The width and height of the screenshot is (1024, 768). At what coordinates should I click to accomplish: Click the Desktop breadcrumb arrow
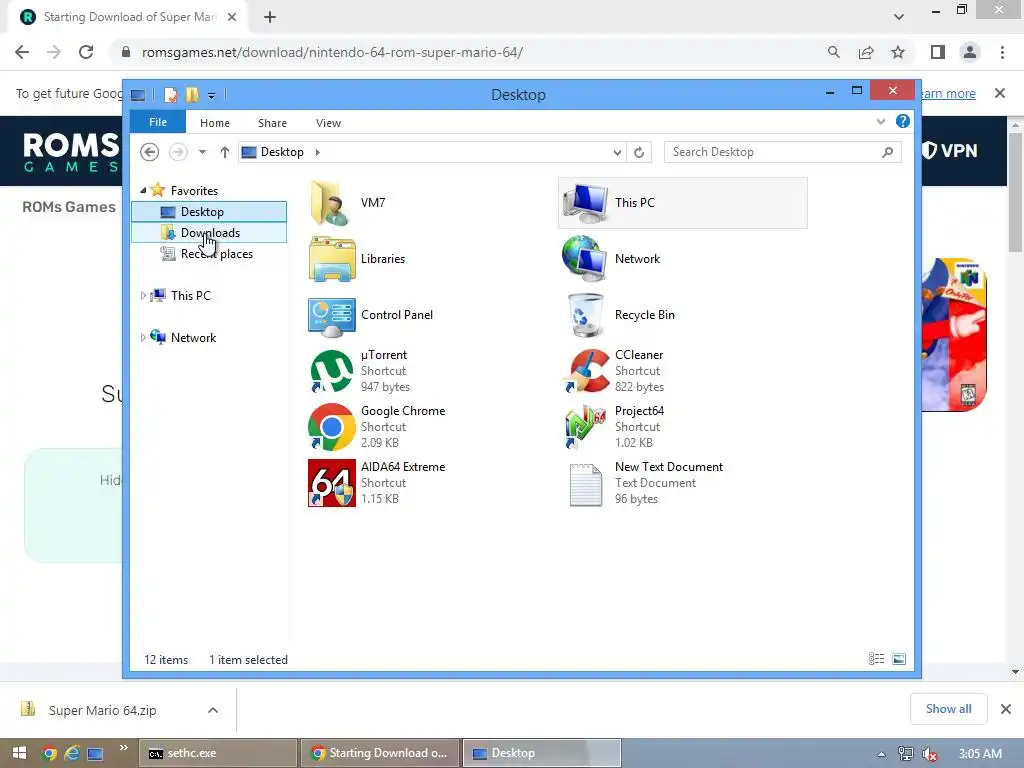(317, 152)
